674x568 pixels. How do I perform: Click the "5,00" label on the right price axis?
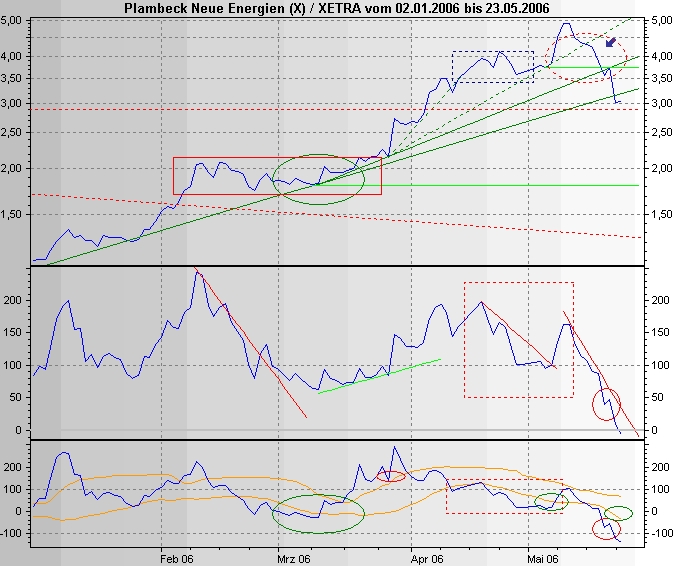[662, 20]
